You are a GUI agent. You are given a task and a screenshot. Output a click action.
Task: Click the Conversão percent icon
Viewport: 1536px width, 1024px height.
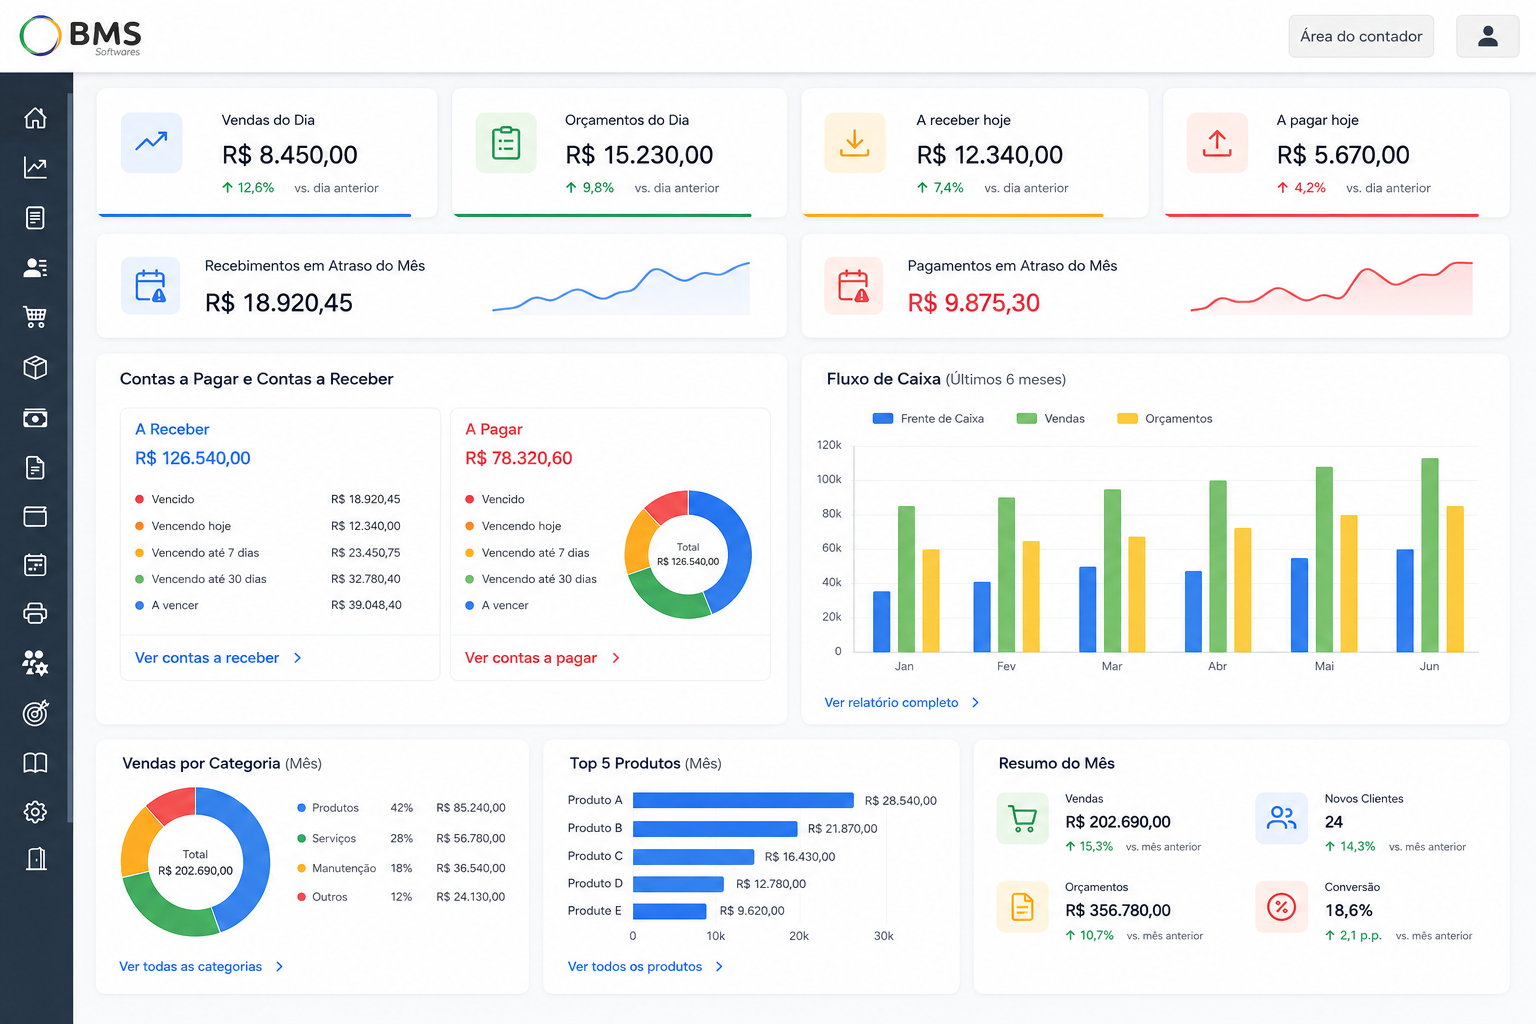point(1281,907)
